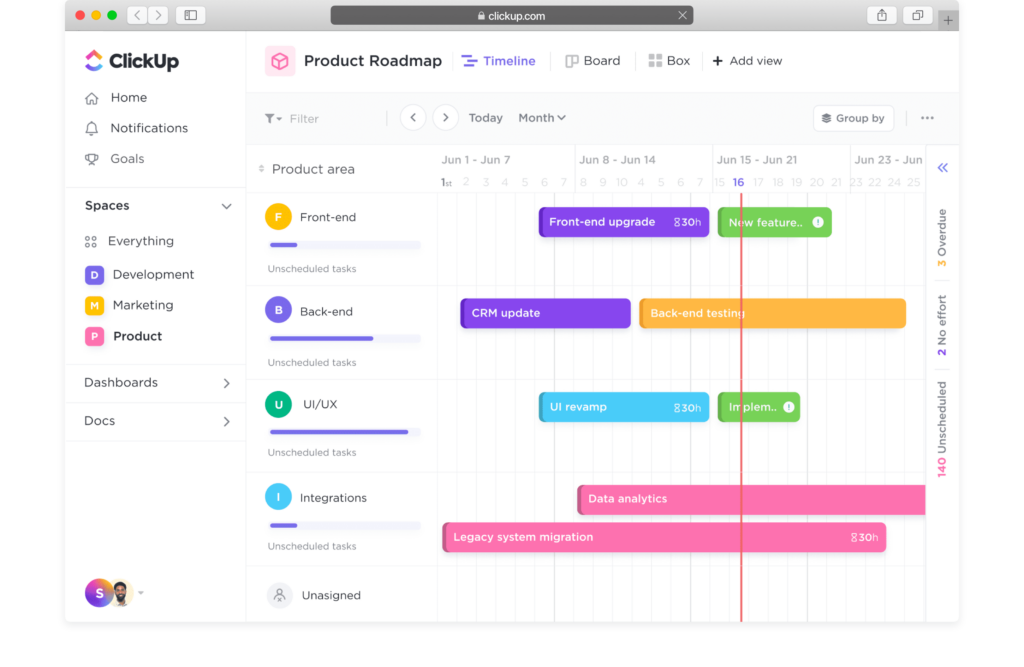Switch to the Box view tab
The image size is (1024, 667).
pos(669,61)
